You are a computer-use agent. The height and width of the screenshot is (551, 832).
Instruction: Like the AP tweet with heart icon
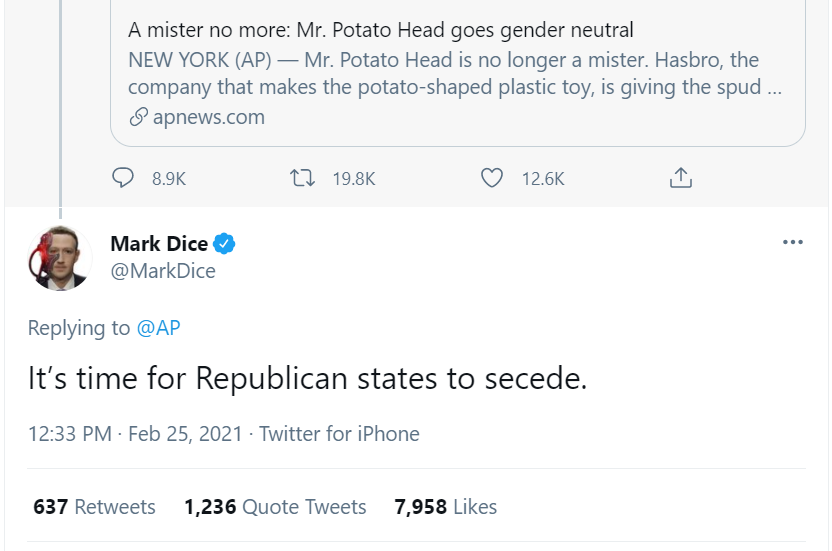491,178
